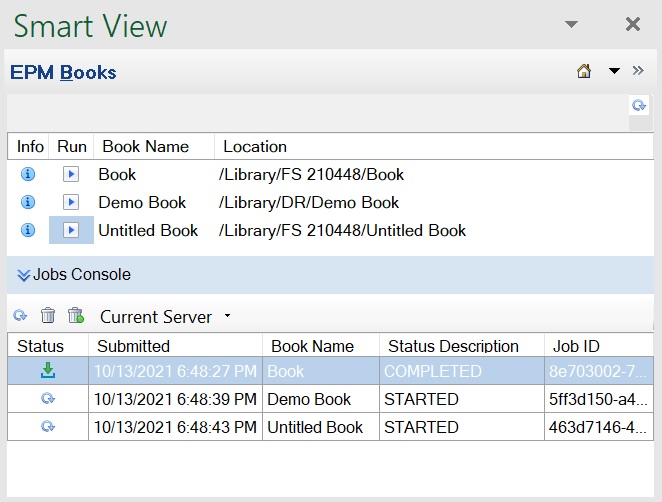The width and height of the screenshot is (662, 502).
Task: Open the Current Server dropdown
Action: [228, 315]
